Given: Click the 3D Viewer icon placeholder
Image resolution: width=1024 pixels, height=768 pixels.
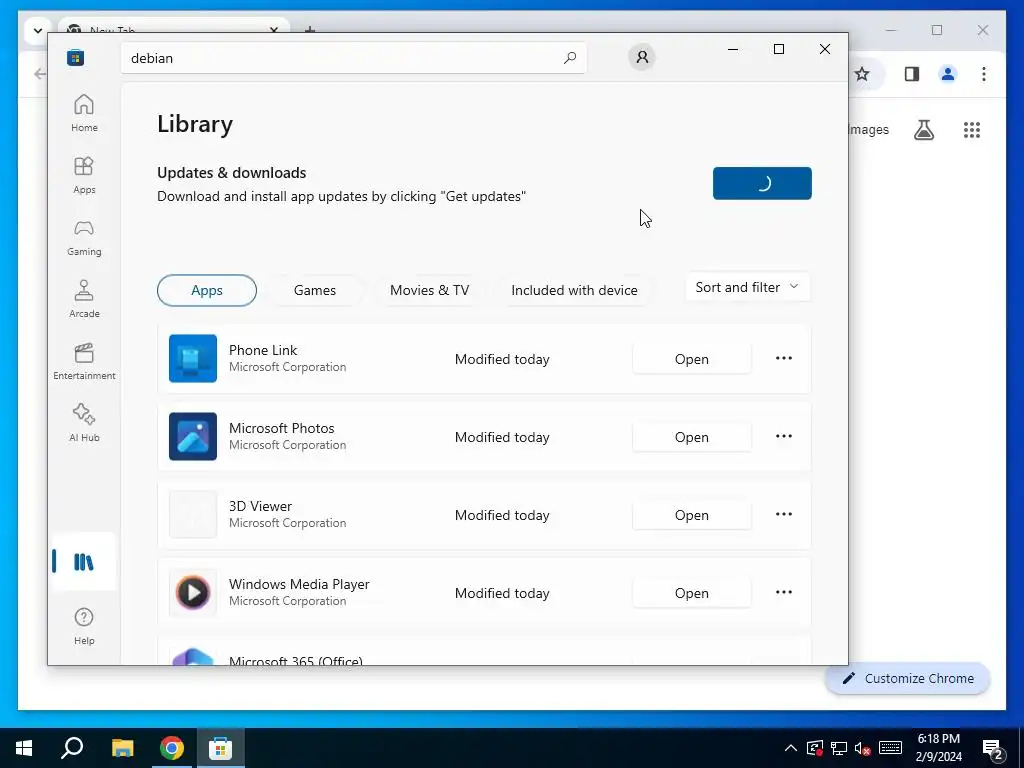Looking at the screenshot, I should 193,515.
